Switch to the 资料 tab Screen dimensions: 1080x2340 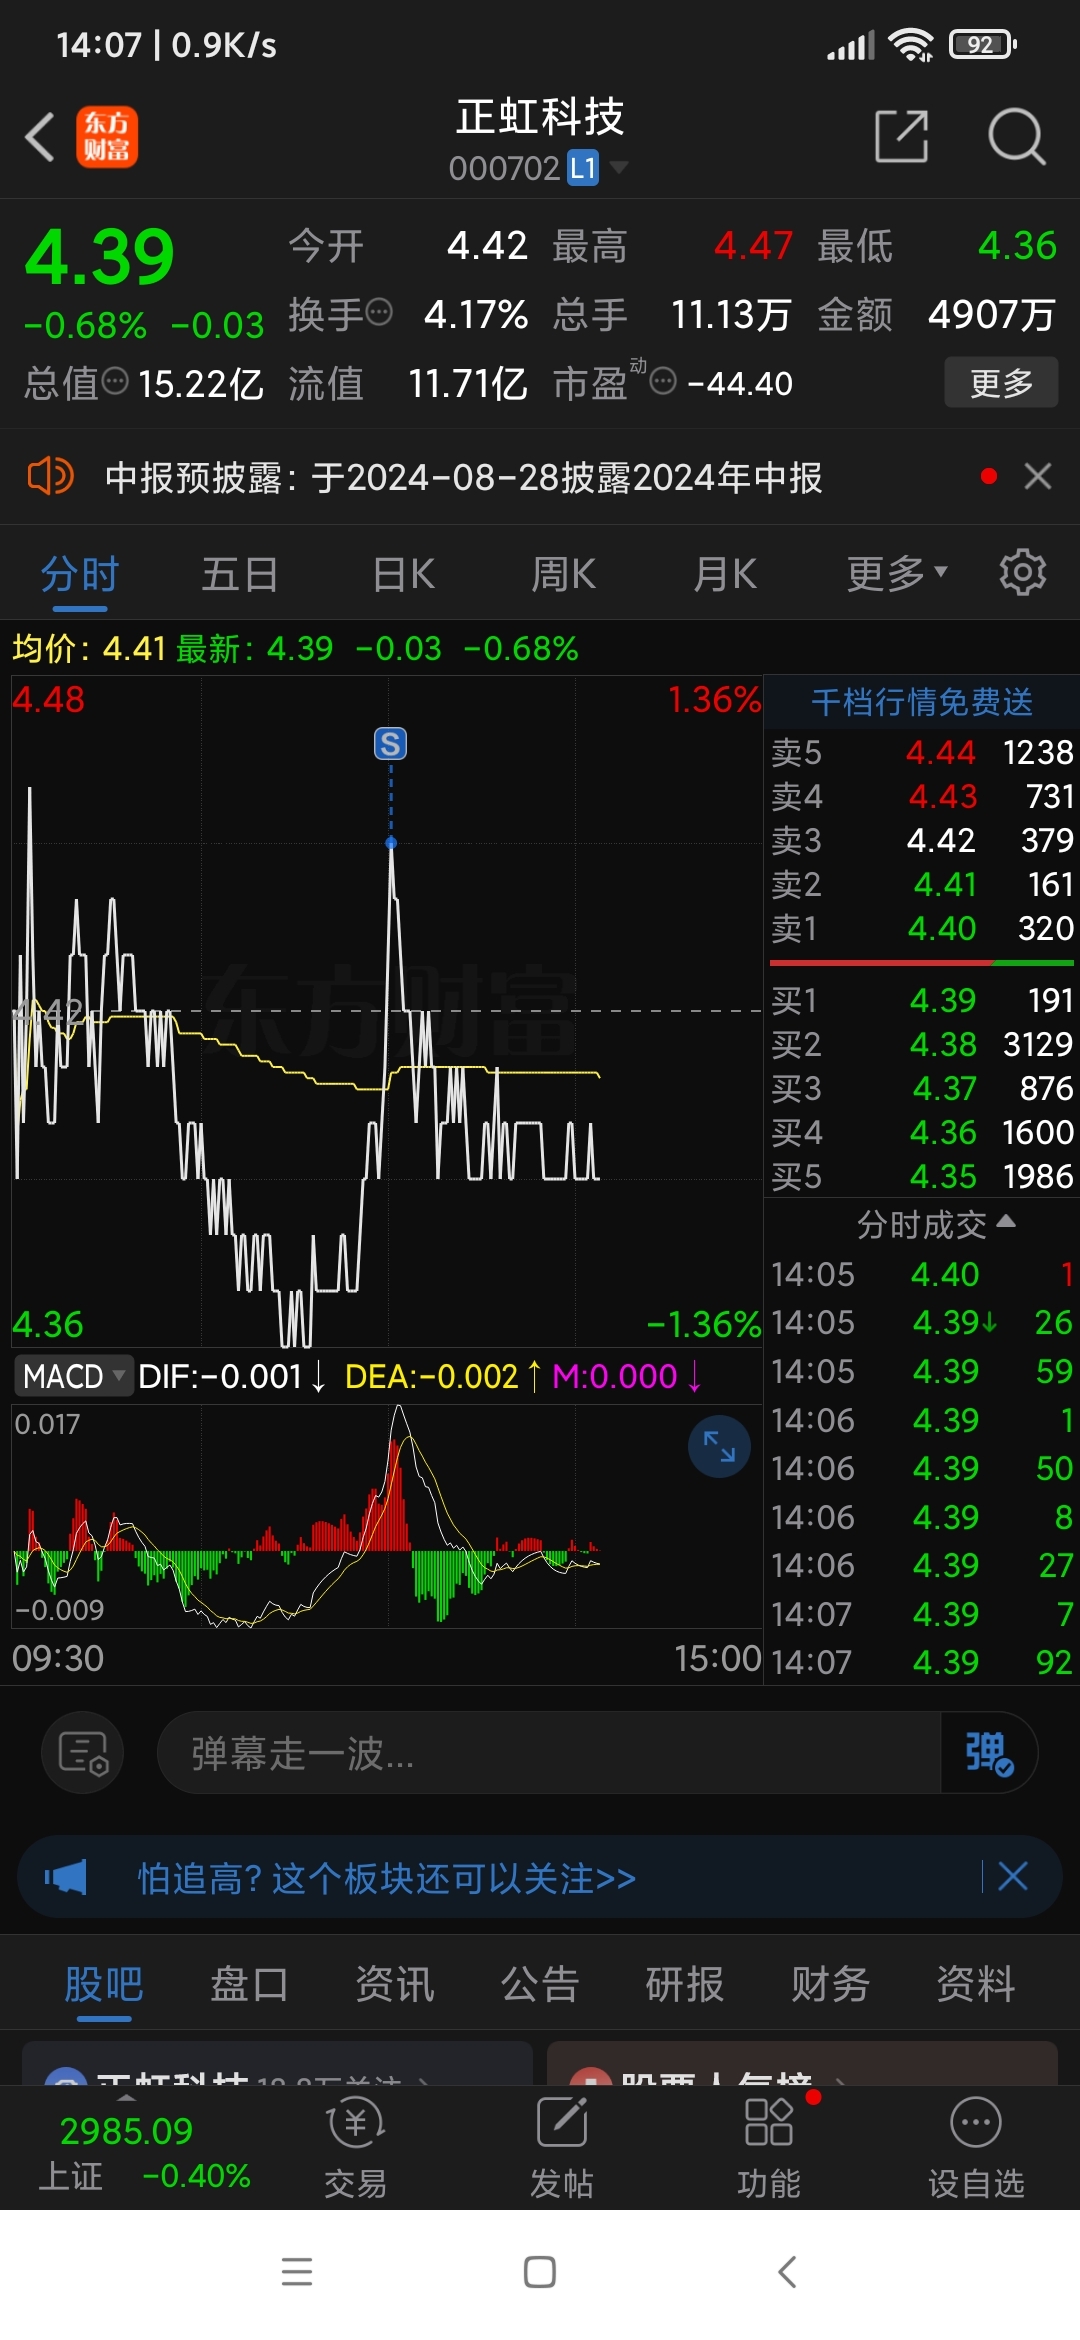pyautogui.click(x=976, y=1984)
